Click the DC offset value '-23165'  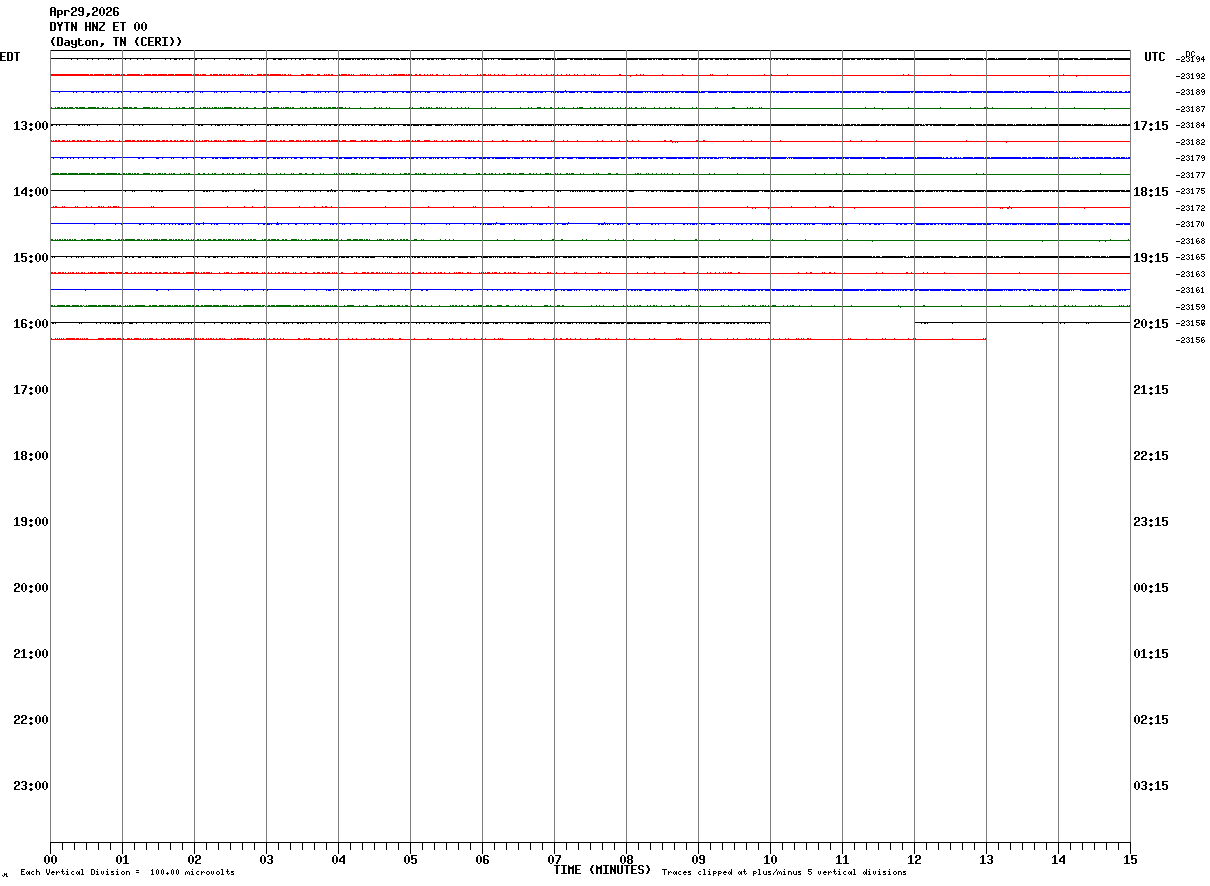(1190, 257)
